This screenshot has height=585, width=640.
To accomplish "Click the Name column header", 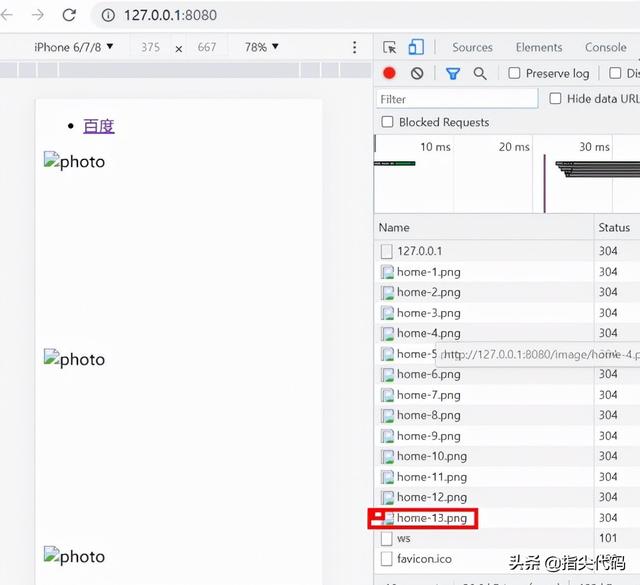I will tap(483, 227).
